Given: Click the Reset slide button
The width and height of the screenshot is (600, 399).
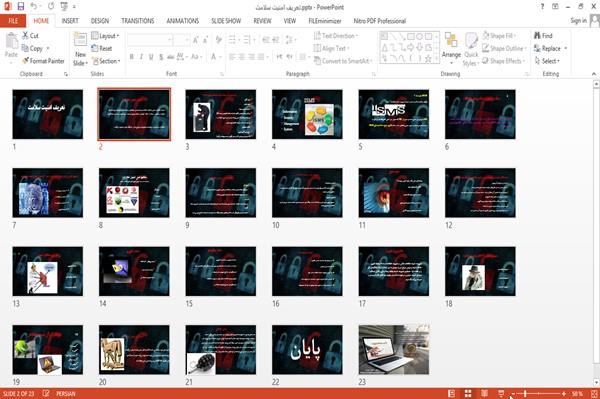Looking at the screenshot, I should [102, 48].
